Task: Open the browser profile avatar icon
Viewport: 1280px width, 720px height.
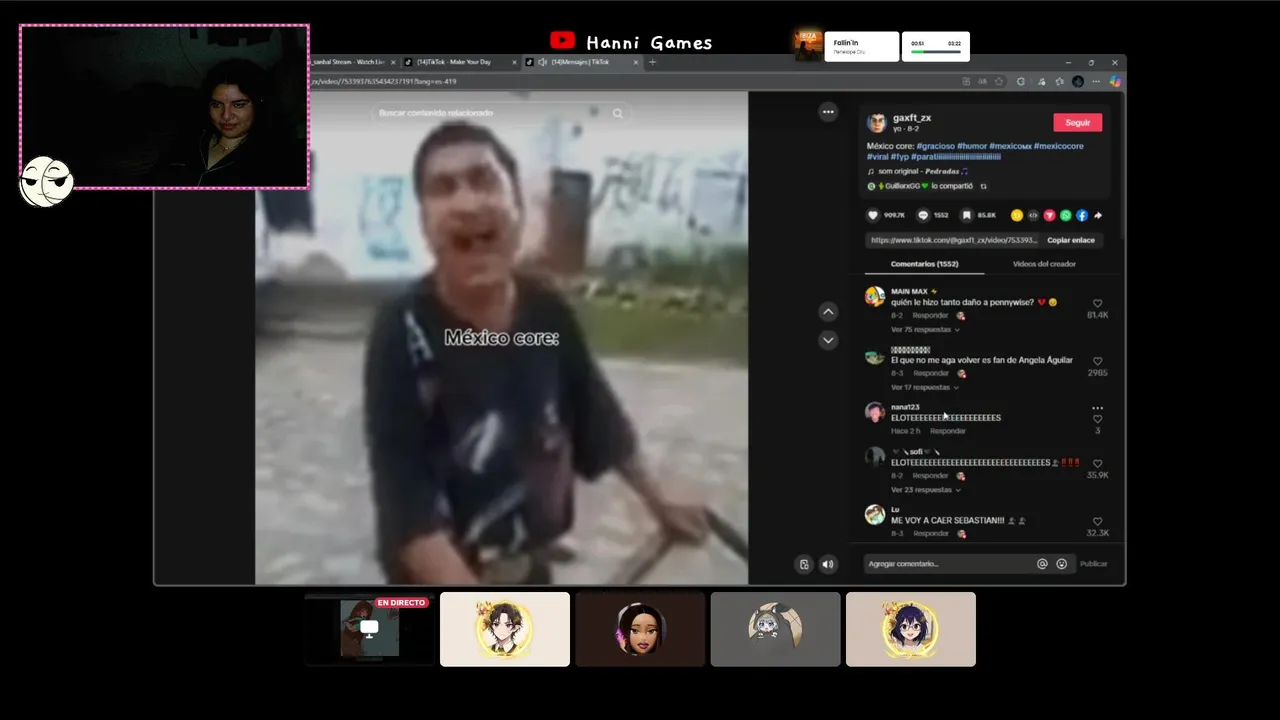Action: click(1078, 81)
